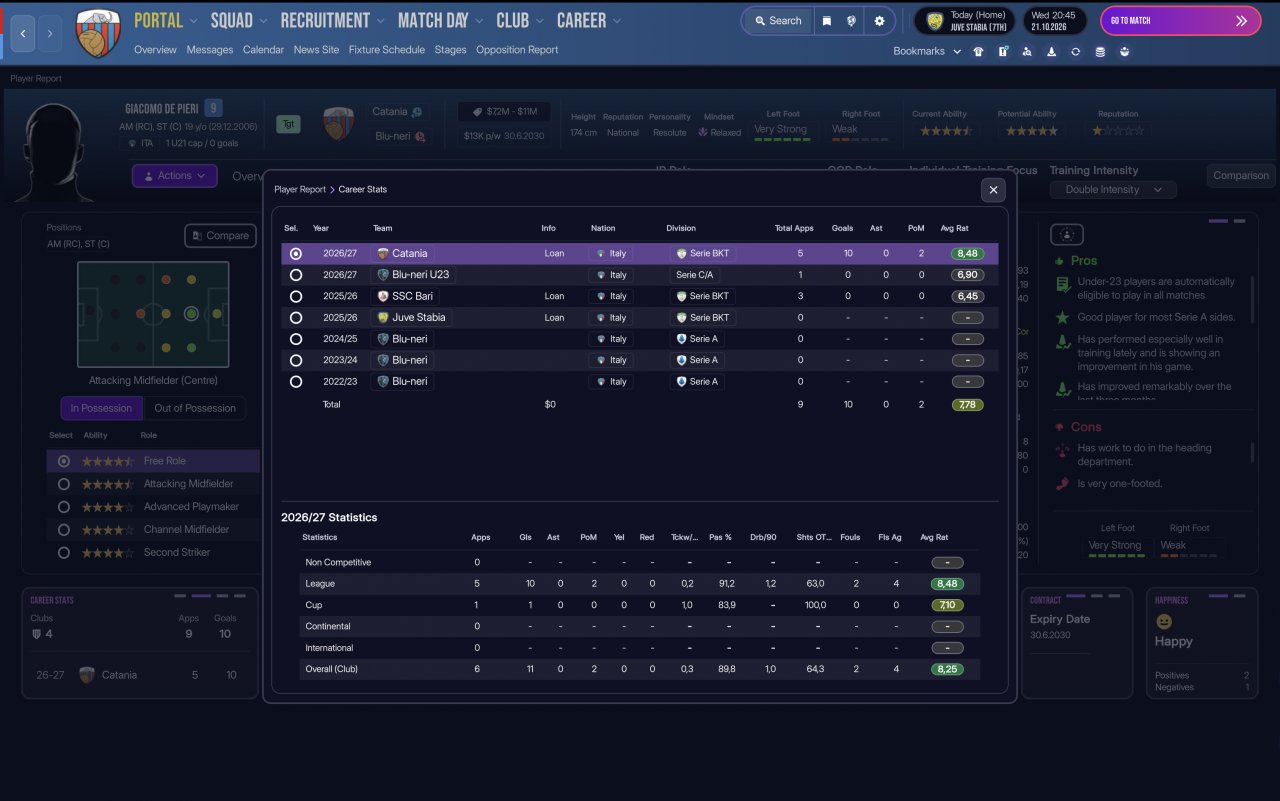The height and width of the screenshot is (801, 1280).
Task: Select the Attacking Midfielder role radio
Action: [x=64, y=484]
